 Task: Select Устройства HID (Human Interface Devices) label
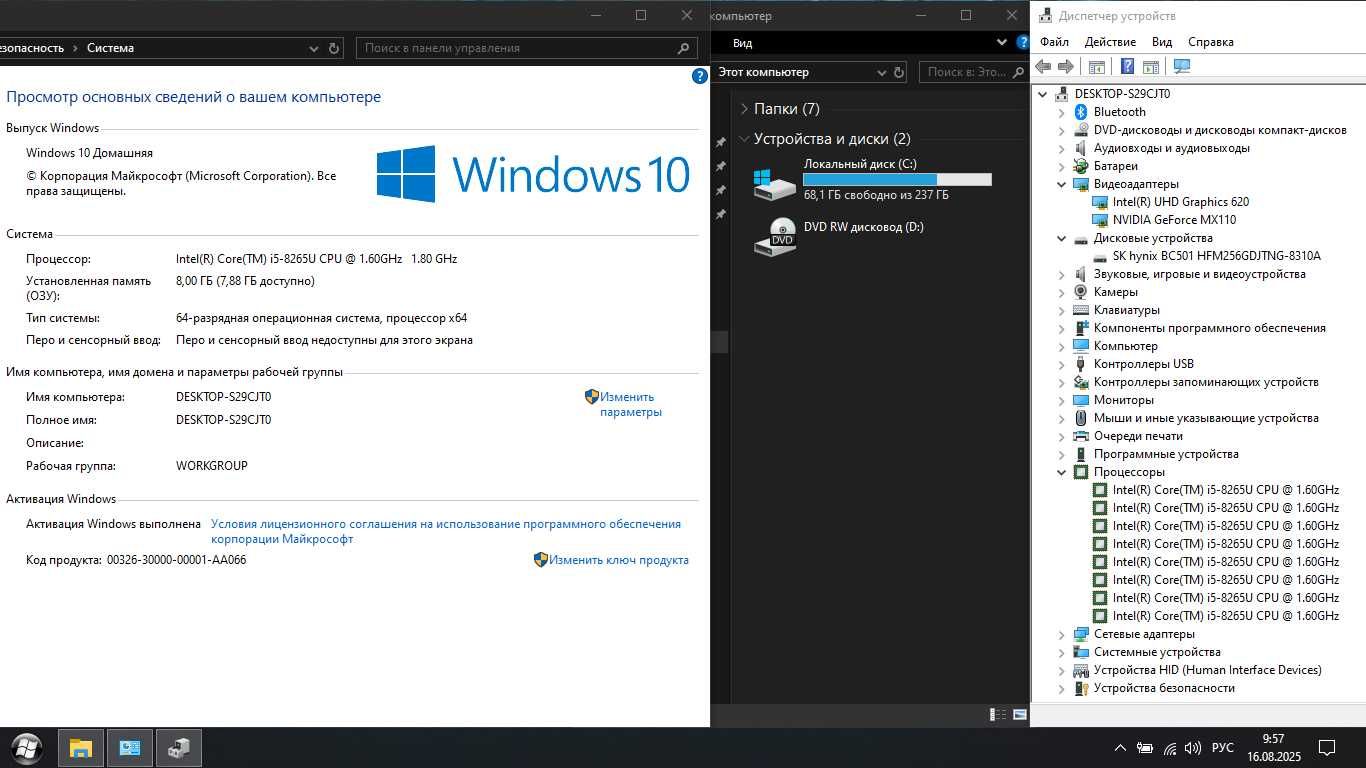(1207, 670)
